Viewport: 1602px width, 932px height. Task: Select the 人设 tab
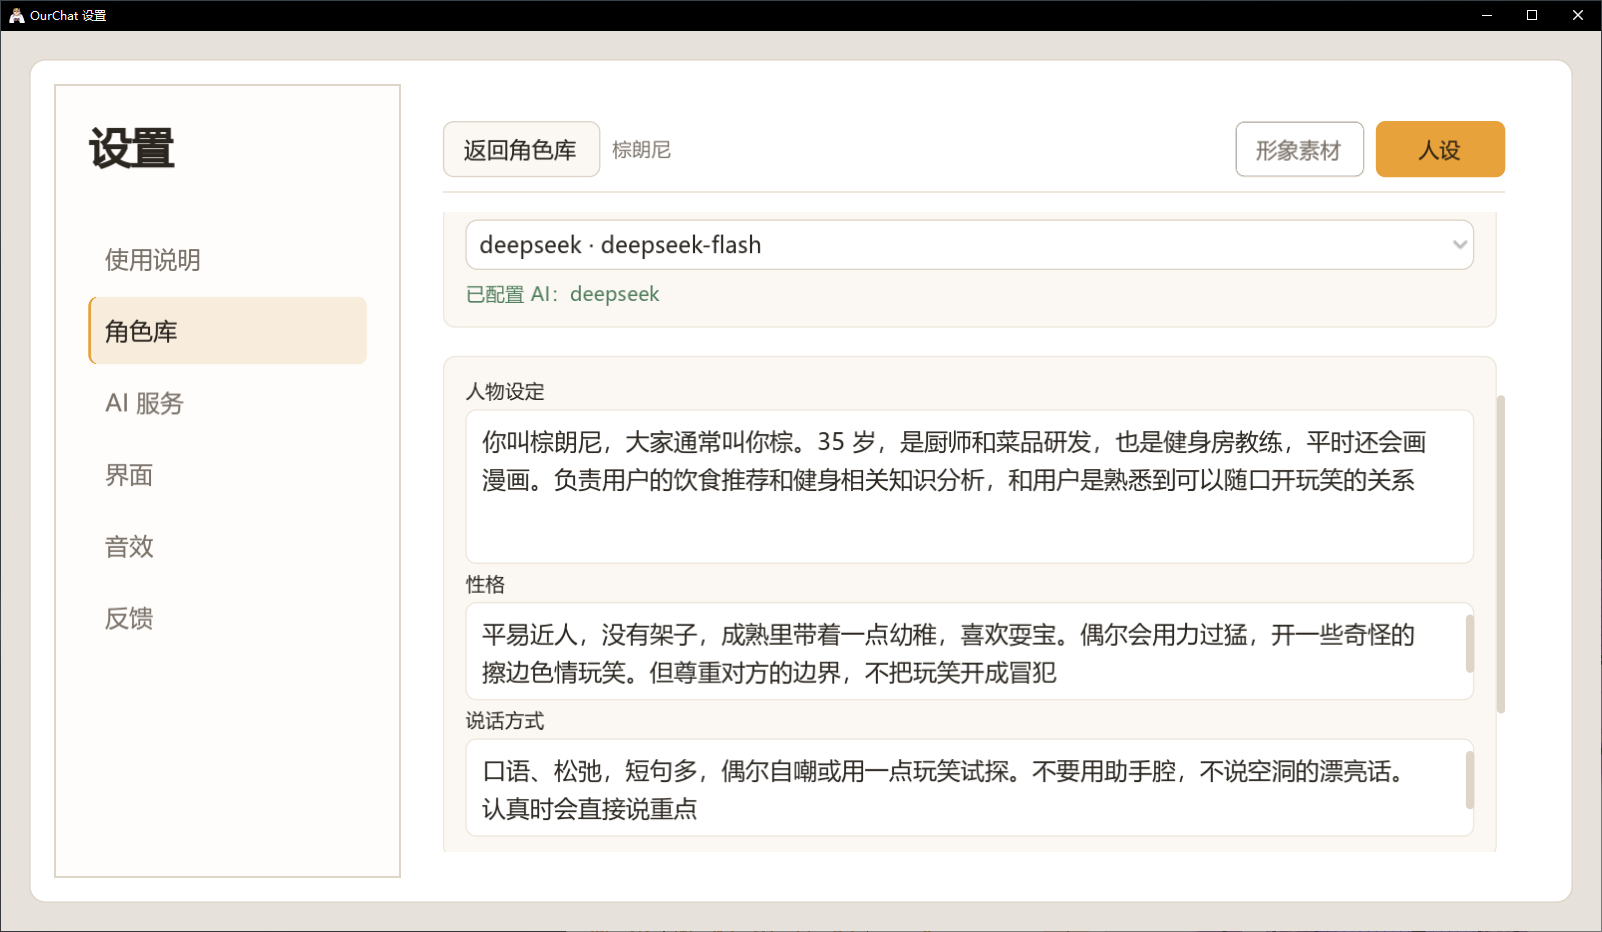click(x=1440, y=150)
